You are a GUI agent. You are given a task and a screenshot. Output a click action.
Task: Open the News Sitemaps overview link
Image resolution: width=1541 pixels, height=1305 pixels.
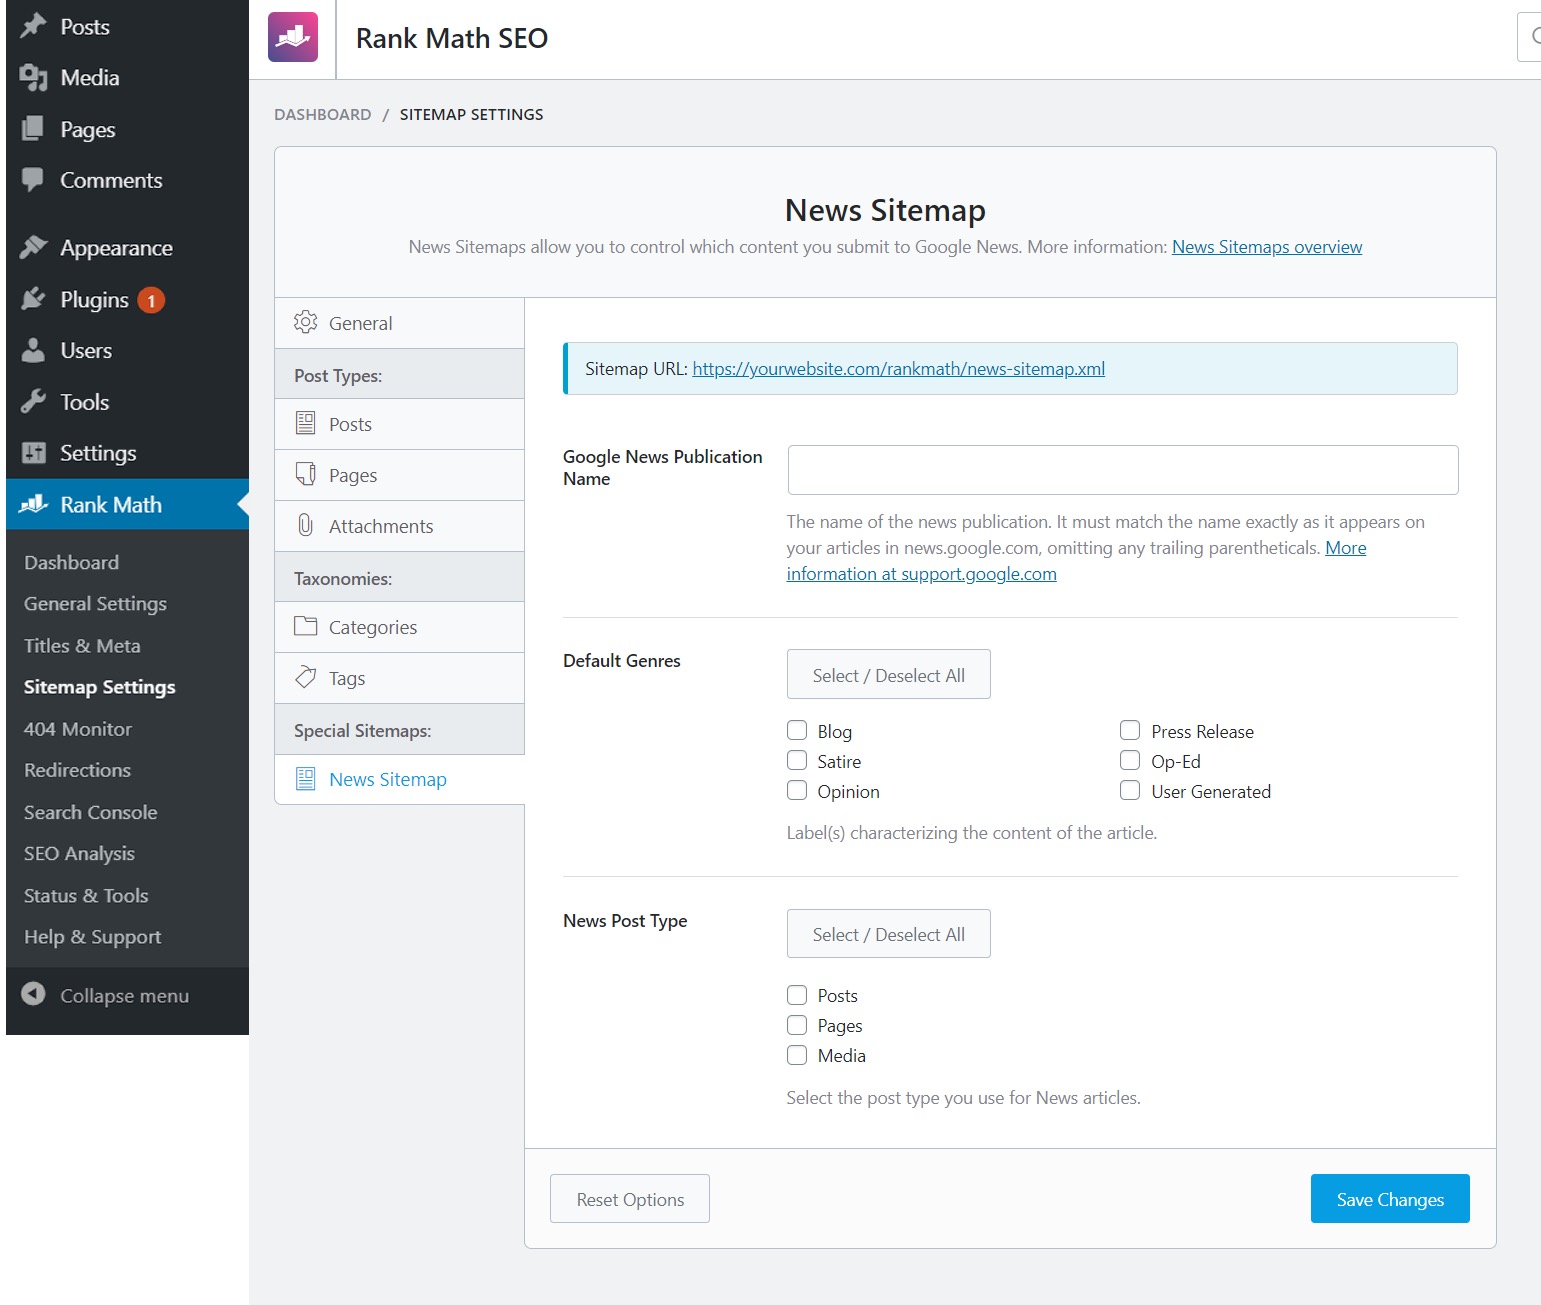coord(1266,247)
